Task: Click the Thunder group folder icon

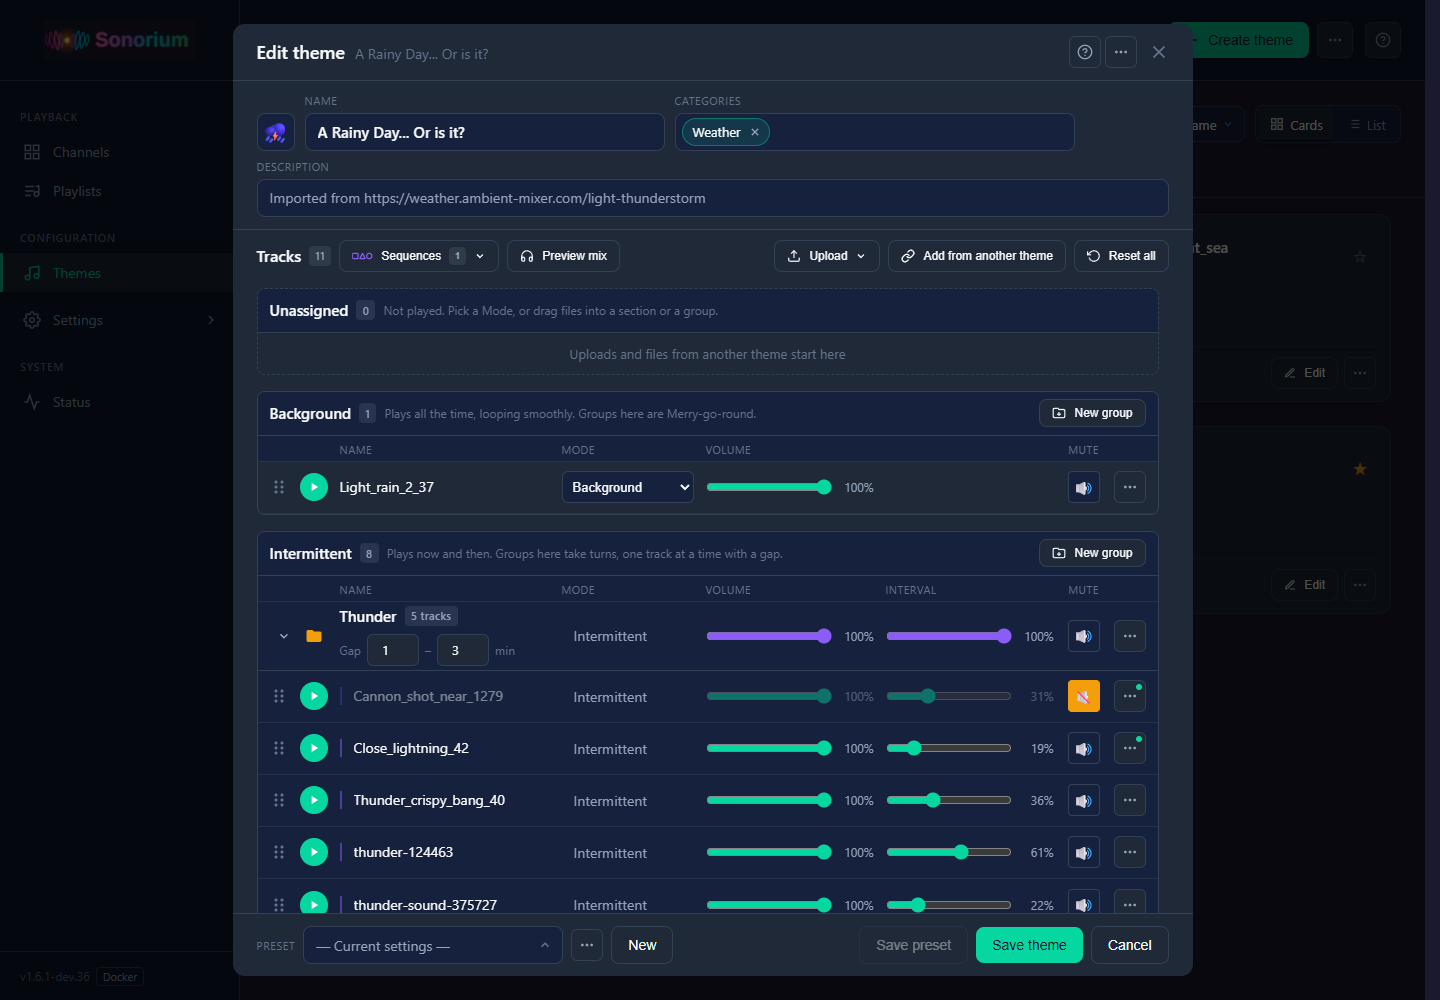Action: coord(314,636)
